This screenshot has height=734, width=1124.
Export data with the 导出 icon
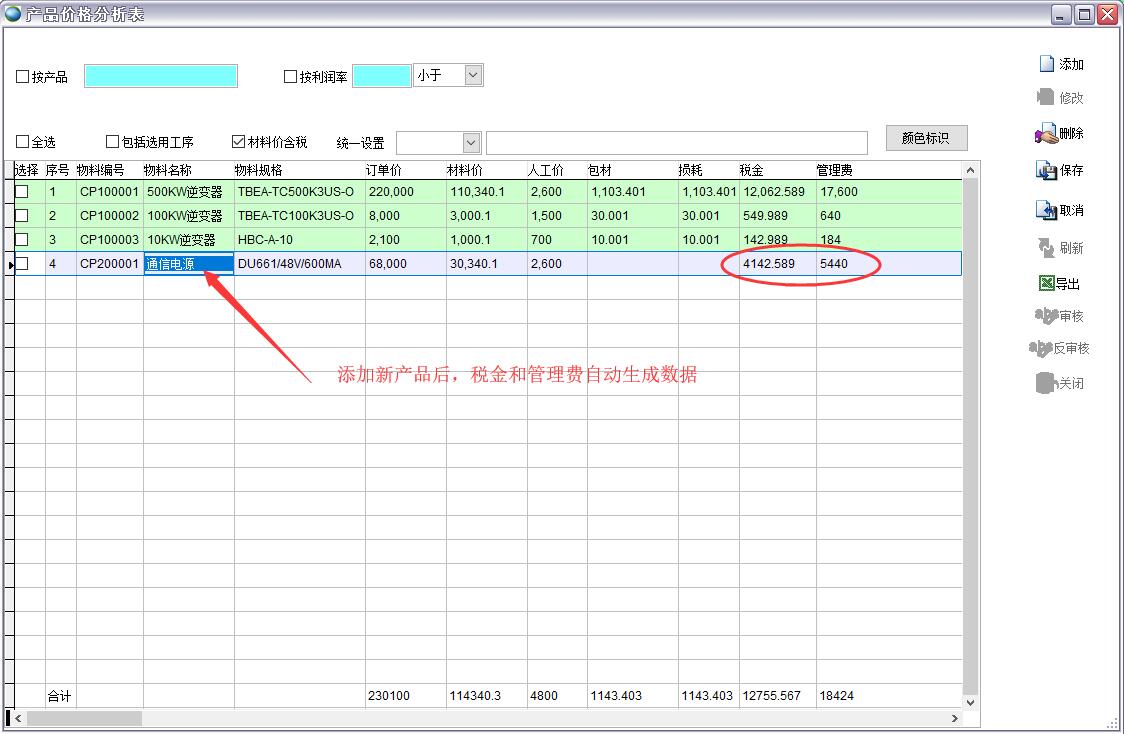pos(1046,284)
